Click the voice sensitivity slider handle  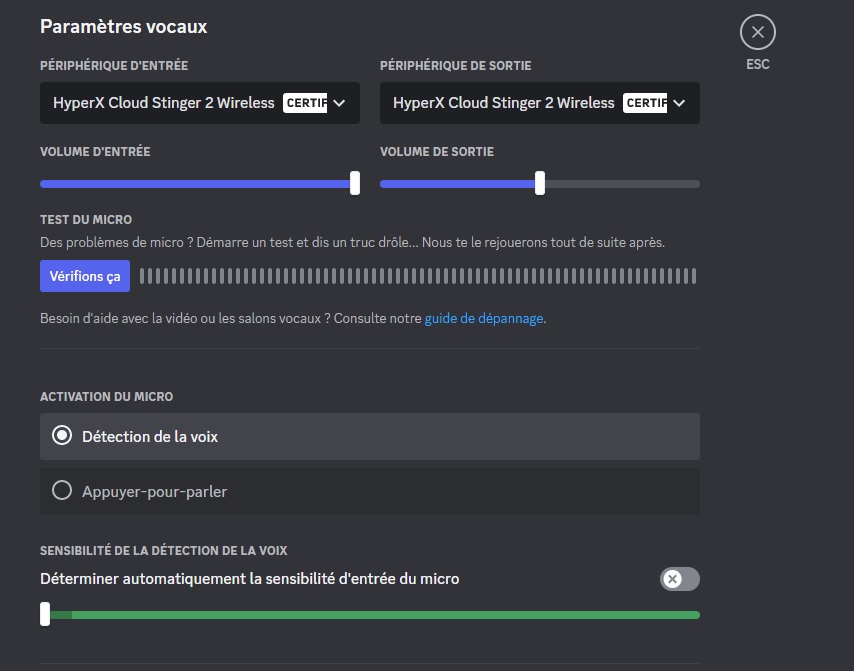[44, 615]
